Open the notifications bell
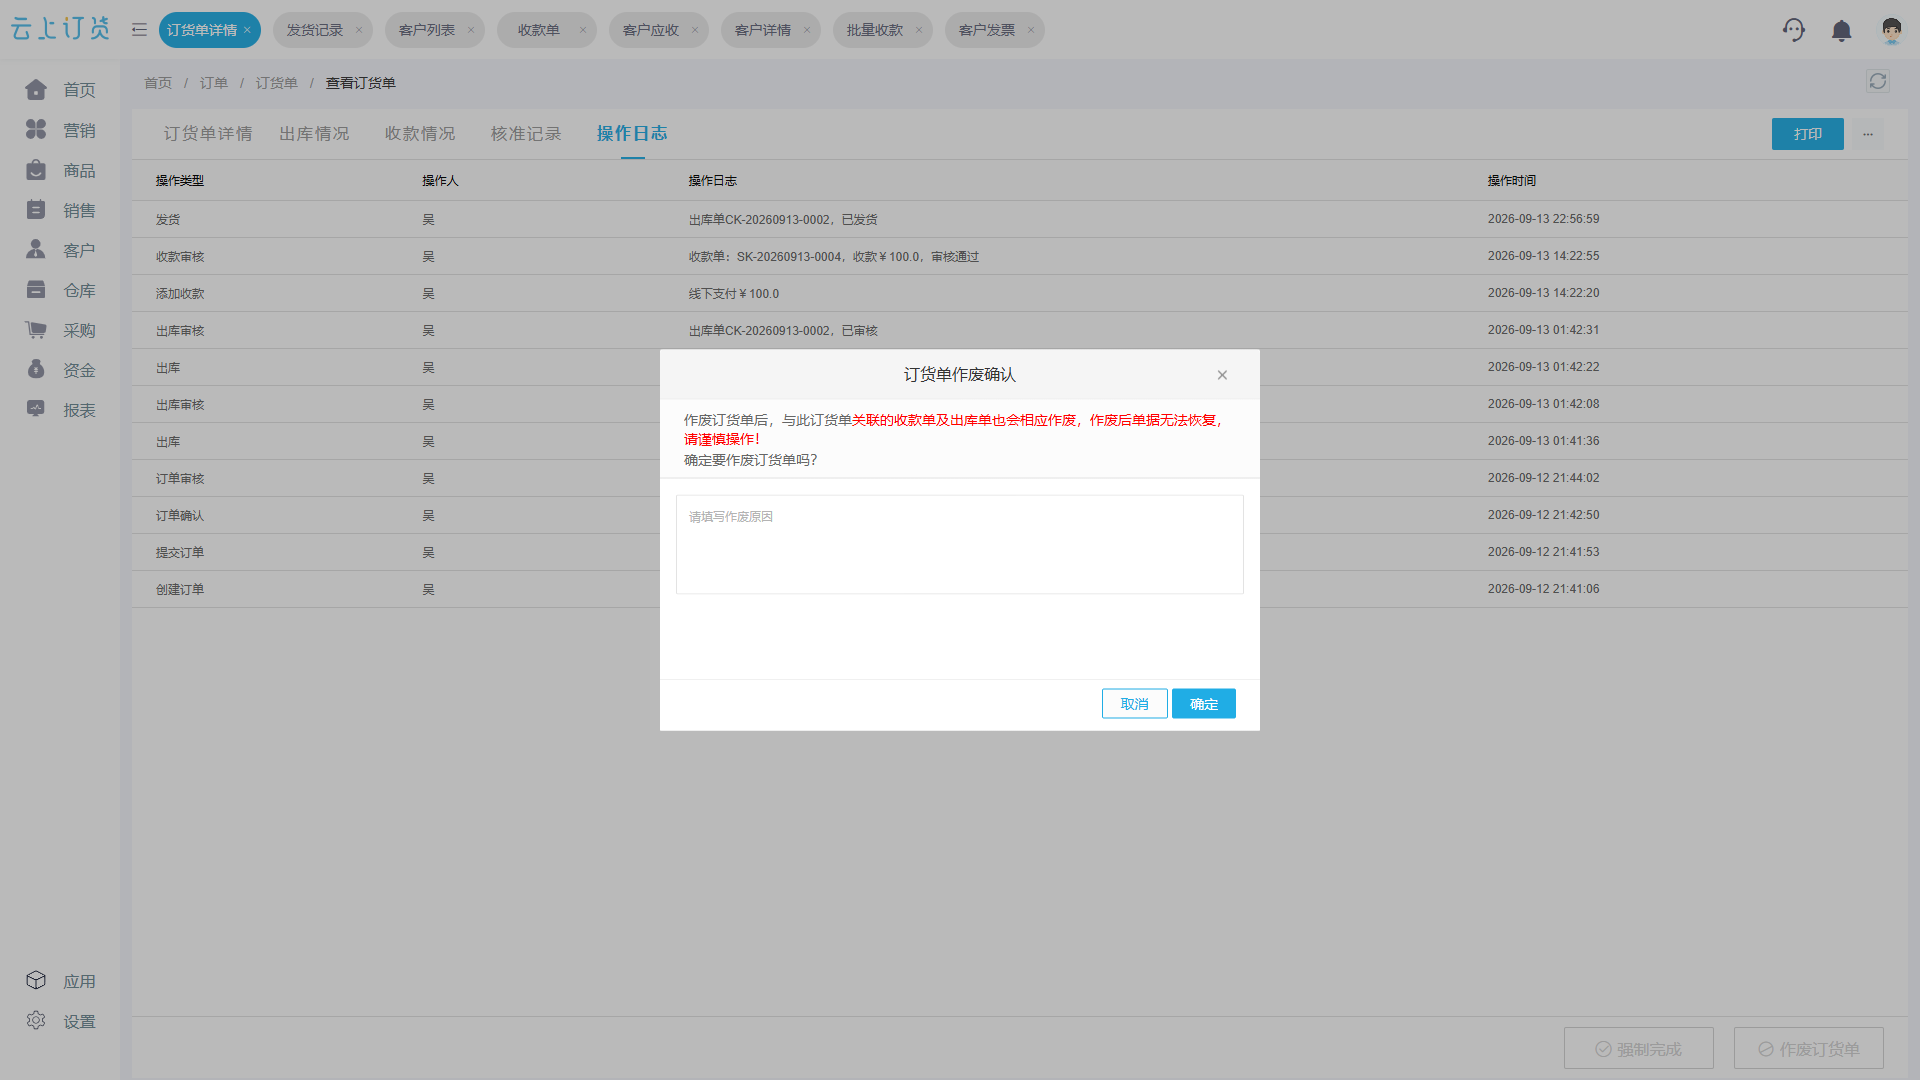1920x1080 pixels. pyautogui.click(x=1841, y=31)
